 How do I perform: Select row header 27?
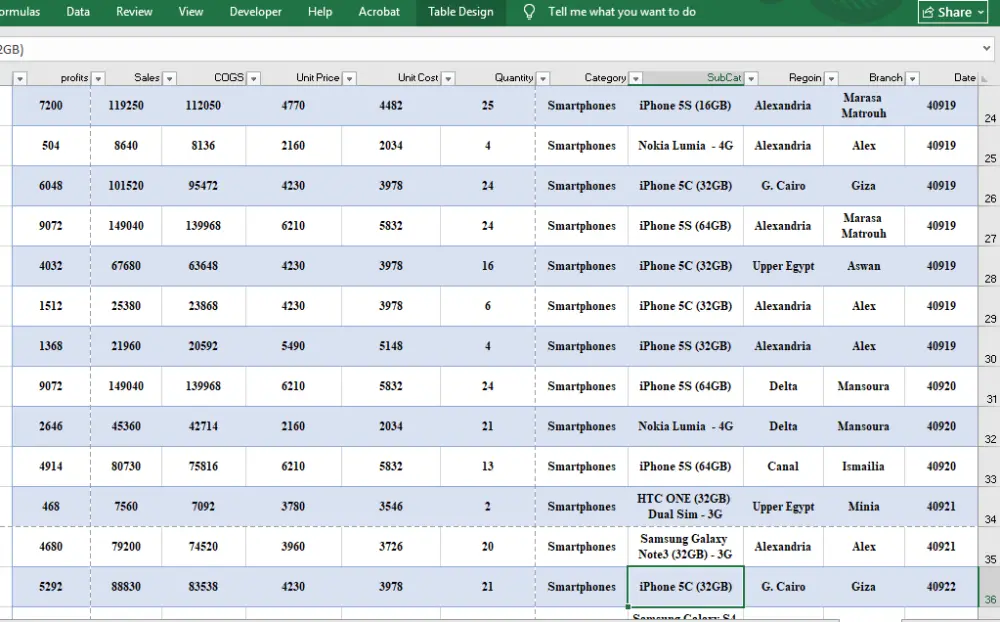[x=990, y=226]
